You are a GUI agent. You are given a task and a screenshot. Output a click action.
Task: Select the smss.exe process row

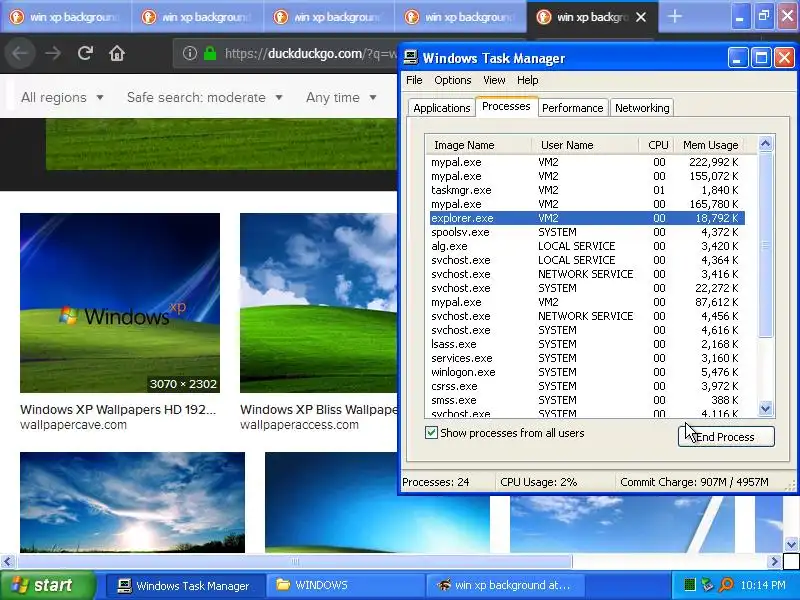tap(586, 400)
